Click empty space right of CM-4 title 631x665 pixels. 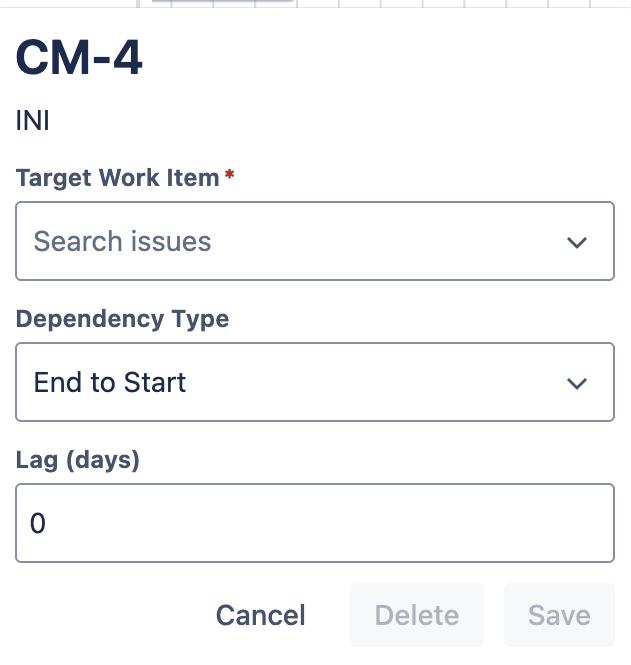pos(400,60)
